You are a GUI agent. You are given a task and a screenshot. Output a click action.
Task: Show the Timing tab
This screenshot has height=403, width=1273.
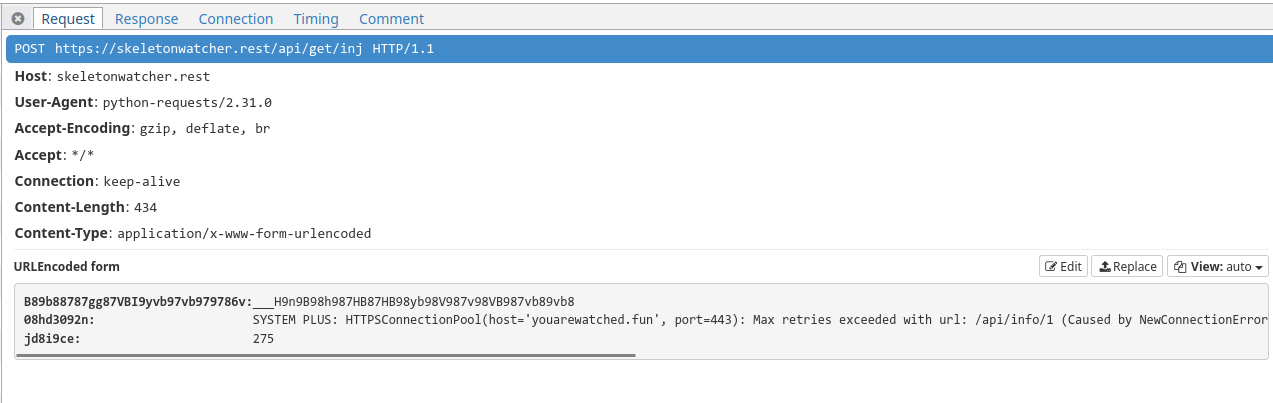315,19
